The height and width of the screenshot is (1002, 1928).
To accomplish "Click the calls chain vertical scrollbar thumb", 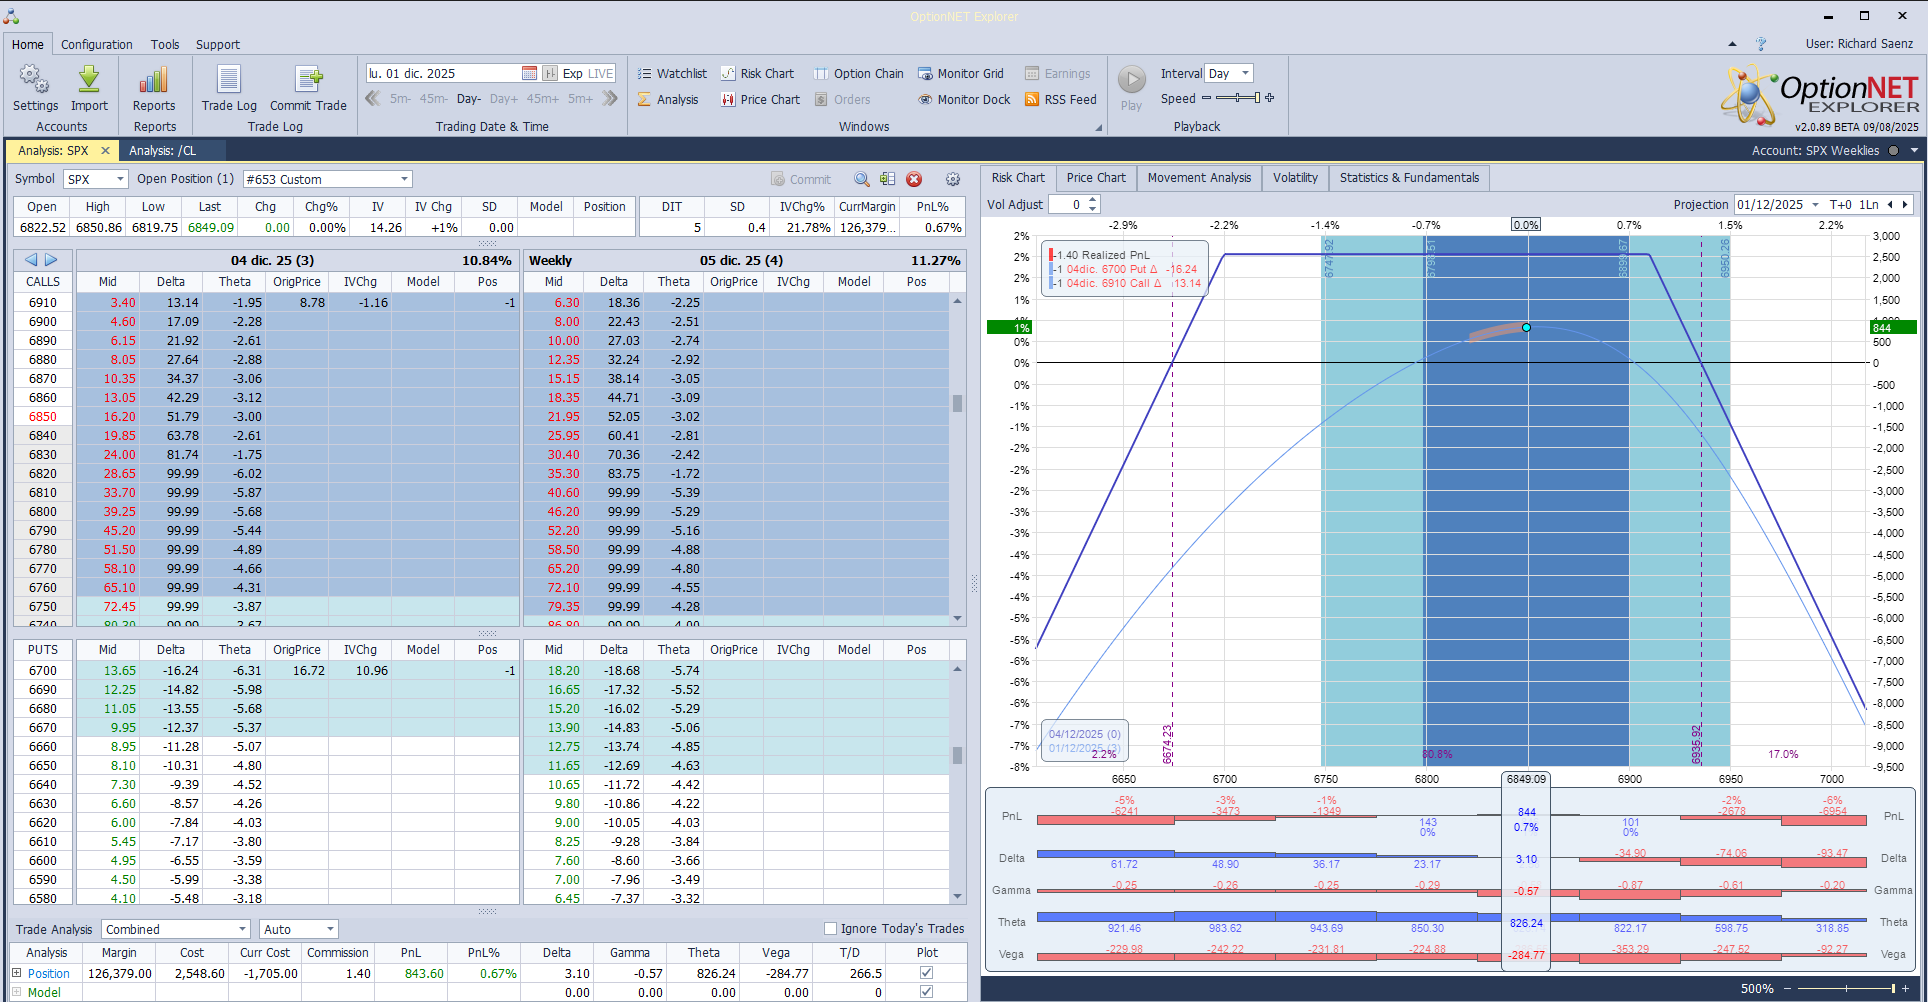I will 957,403.
